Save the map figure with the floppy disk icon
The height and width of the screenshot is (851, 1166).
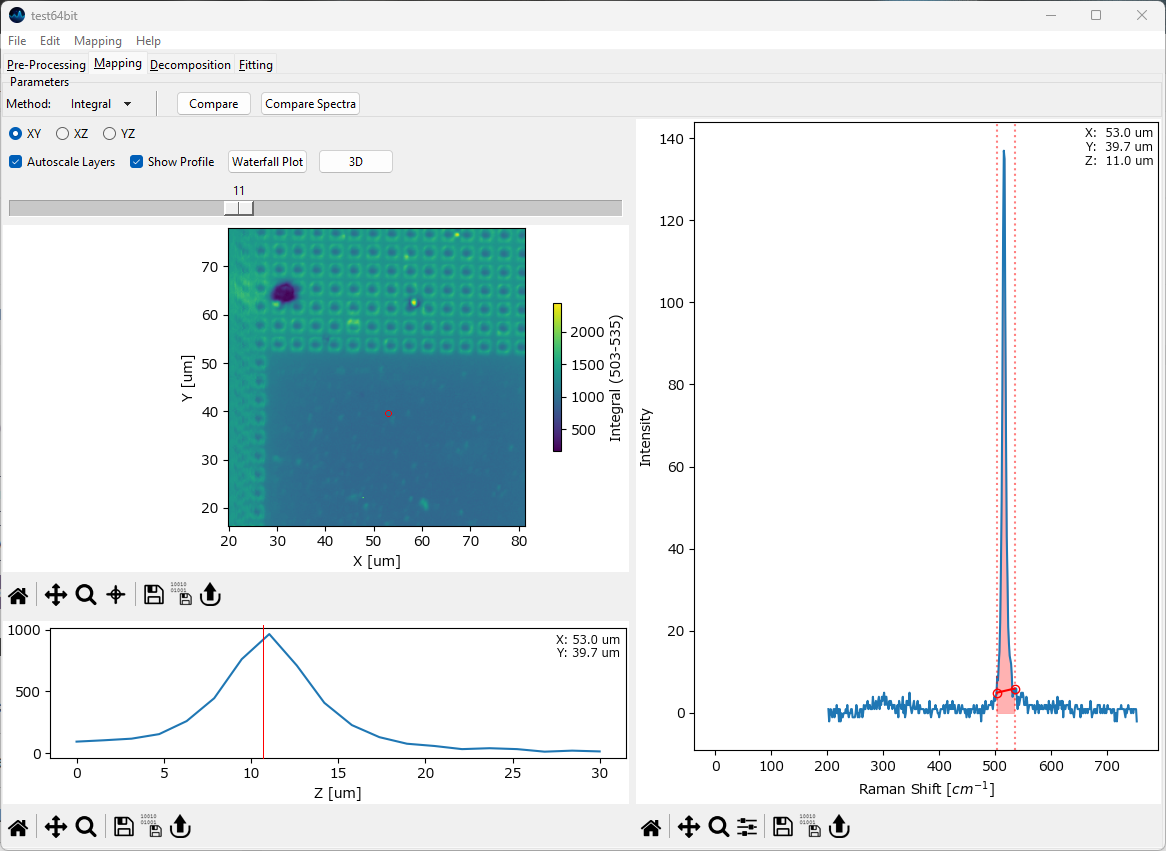pyautogui.click(x=154, y=595)
